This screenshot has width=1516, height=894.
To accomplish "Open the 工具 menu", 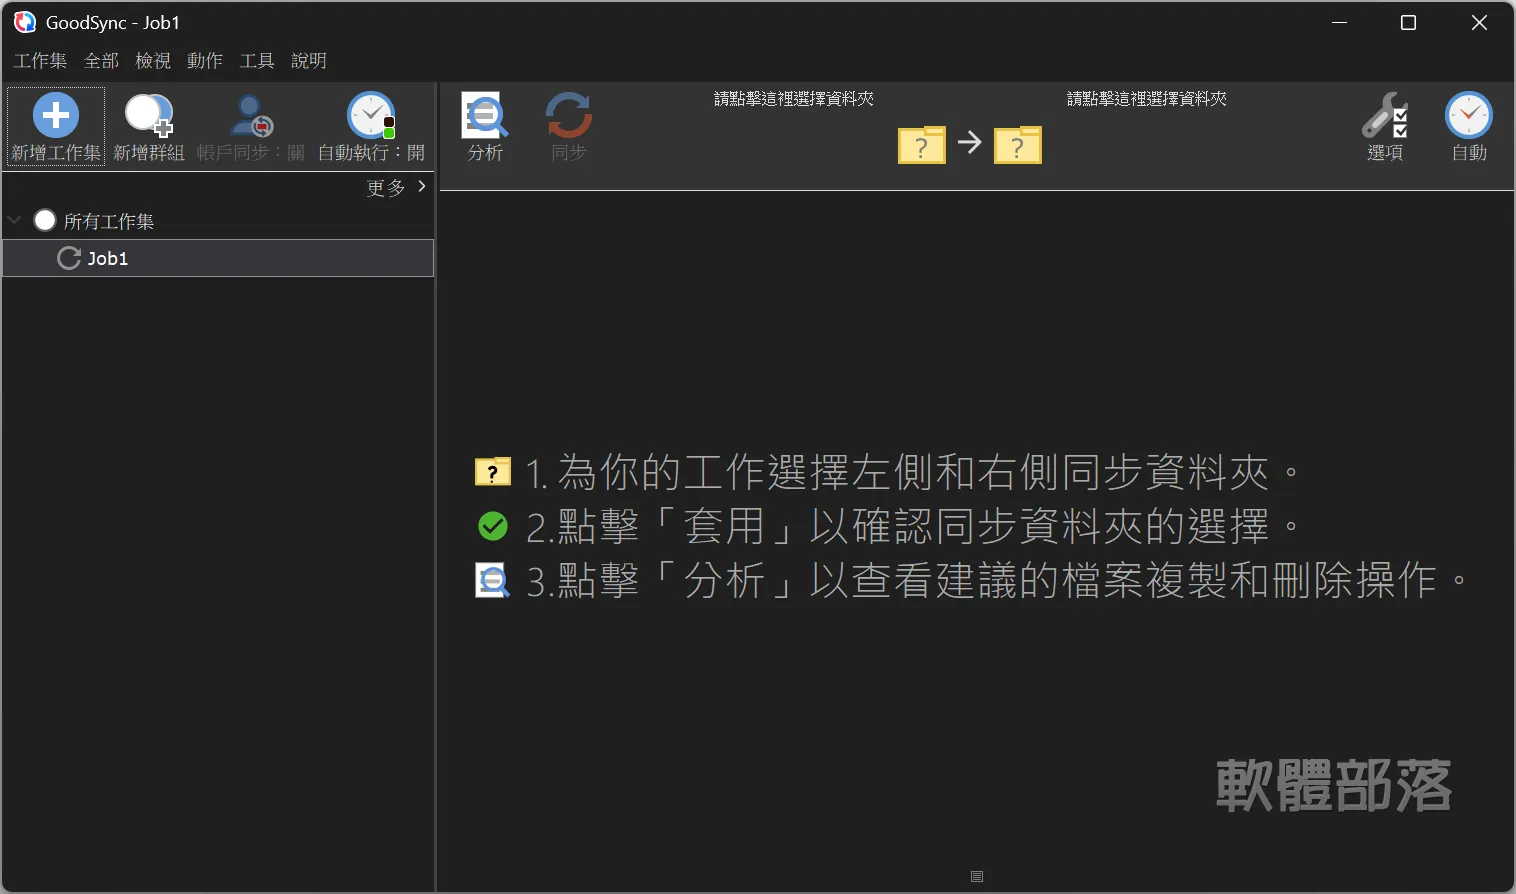I will coord(257,61).
